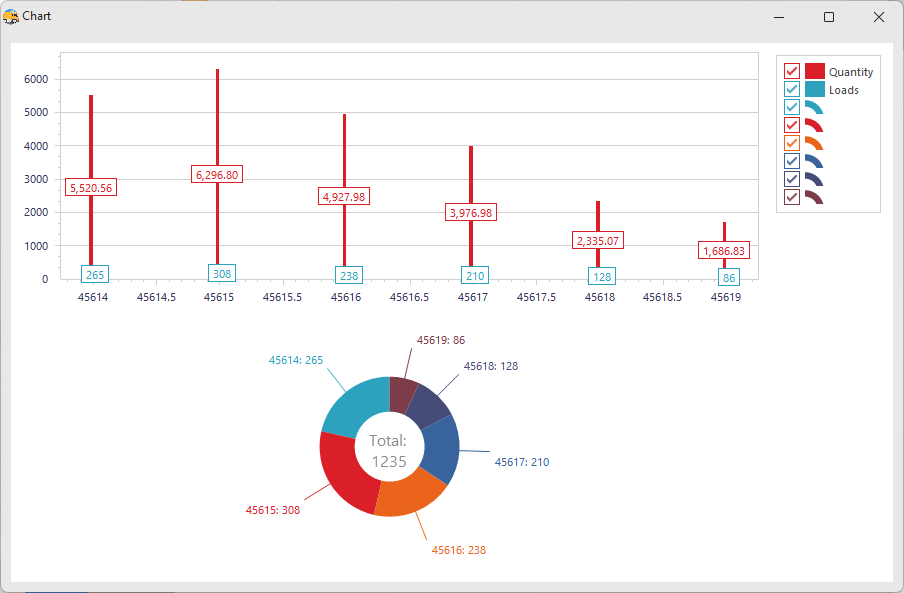Click the Chart app icon in title bar
This screenshot has height=593, width=904.
(11, 17)
